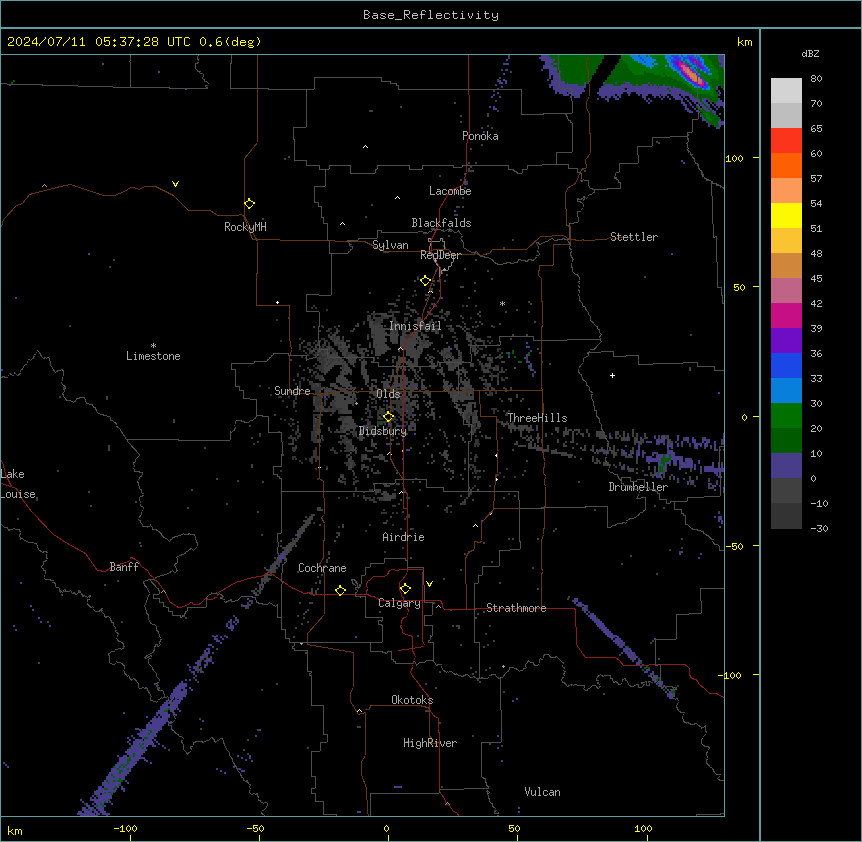
Task: Pick the orange 57-60 dBZ legend swatch
Action: 786,165
